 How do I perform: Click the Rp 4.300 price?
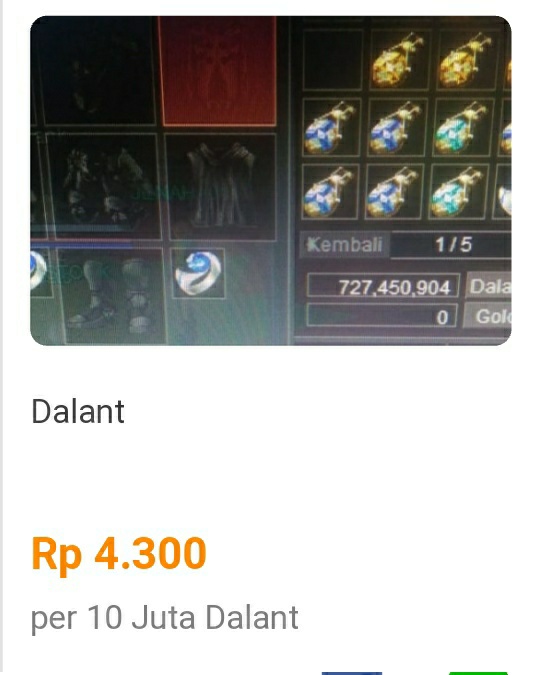119,553
